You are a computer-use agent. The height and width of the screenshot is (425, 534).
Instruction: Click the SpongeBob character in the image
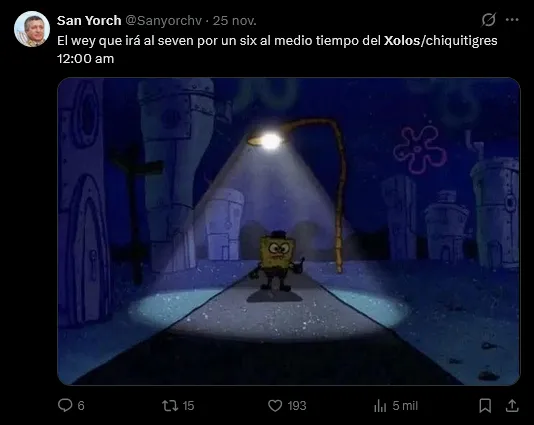277,262
